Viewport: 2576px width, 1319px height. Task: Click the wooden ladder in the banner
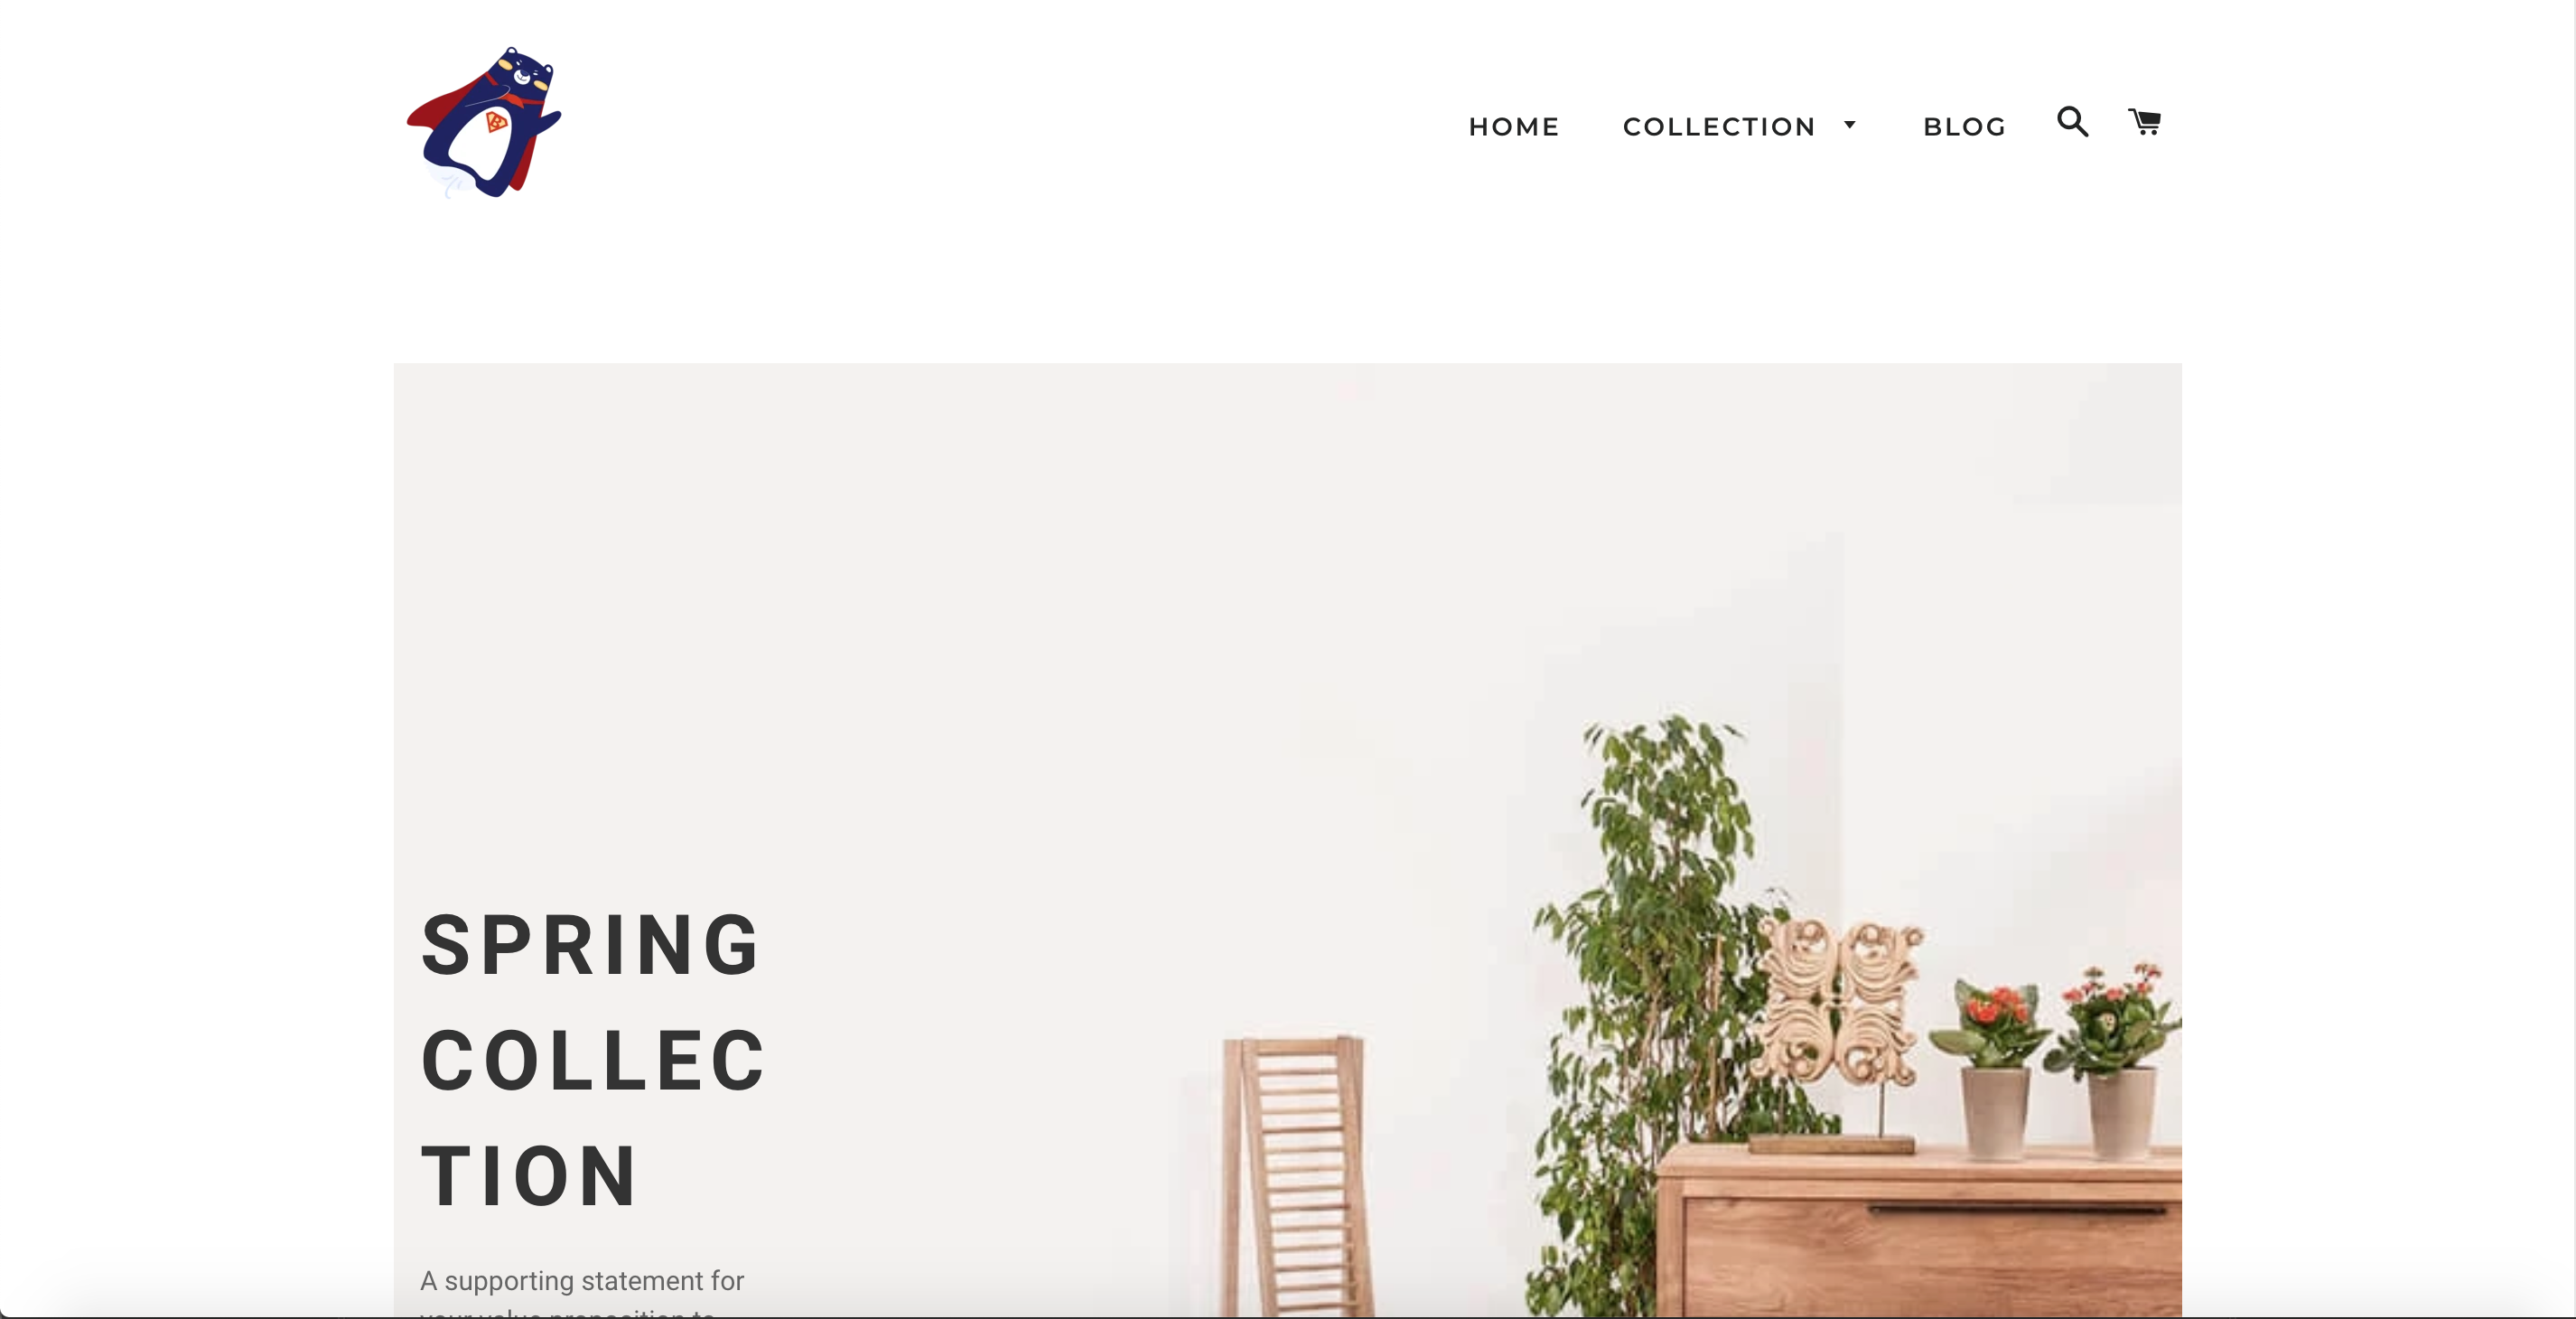(x=1296, y=1177)
